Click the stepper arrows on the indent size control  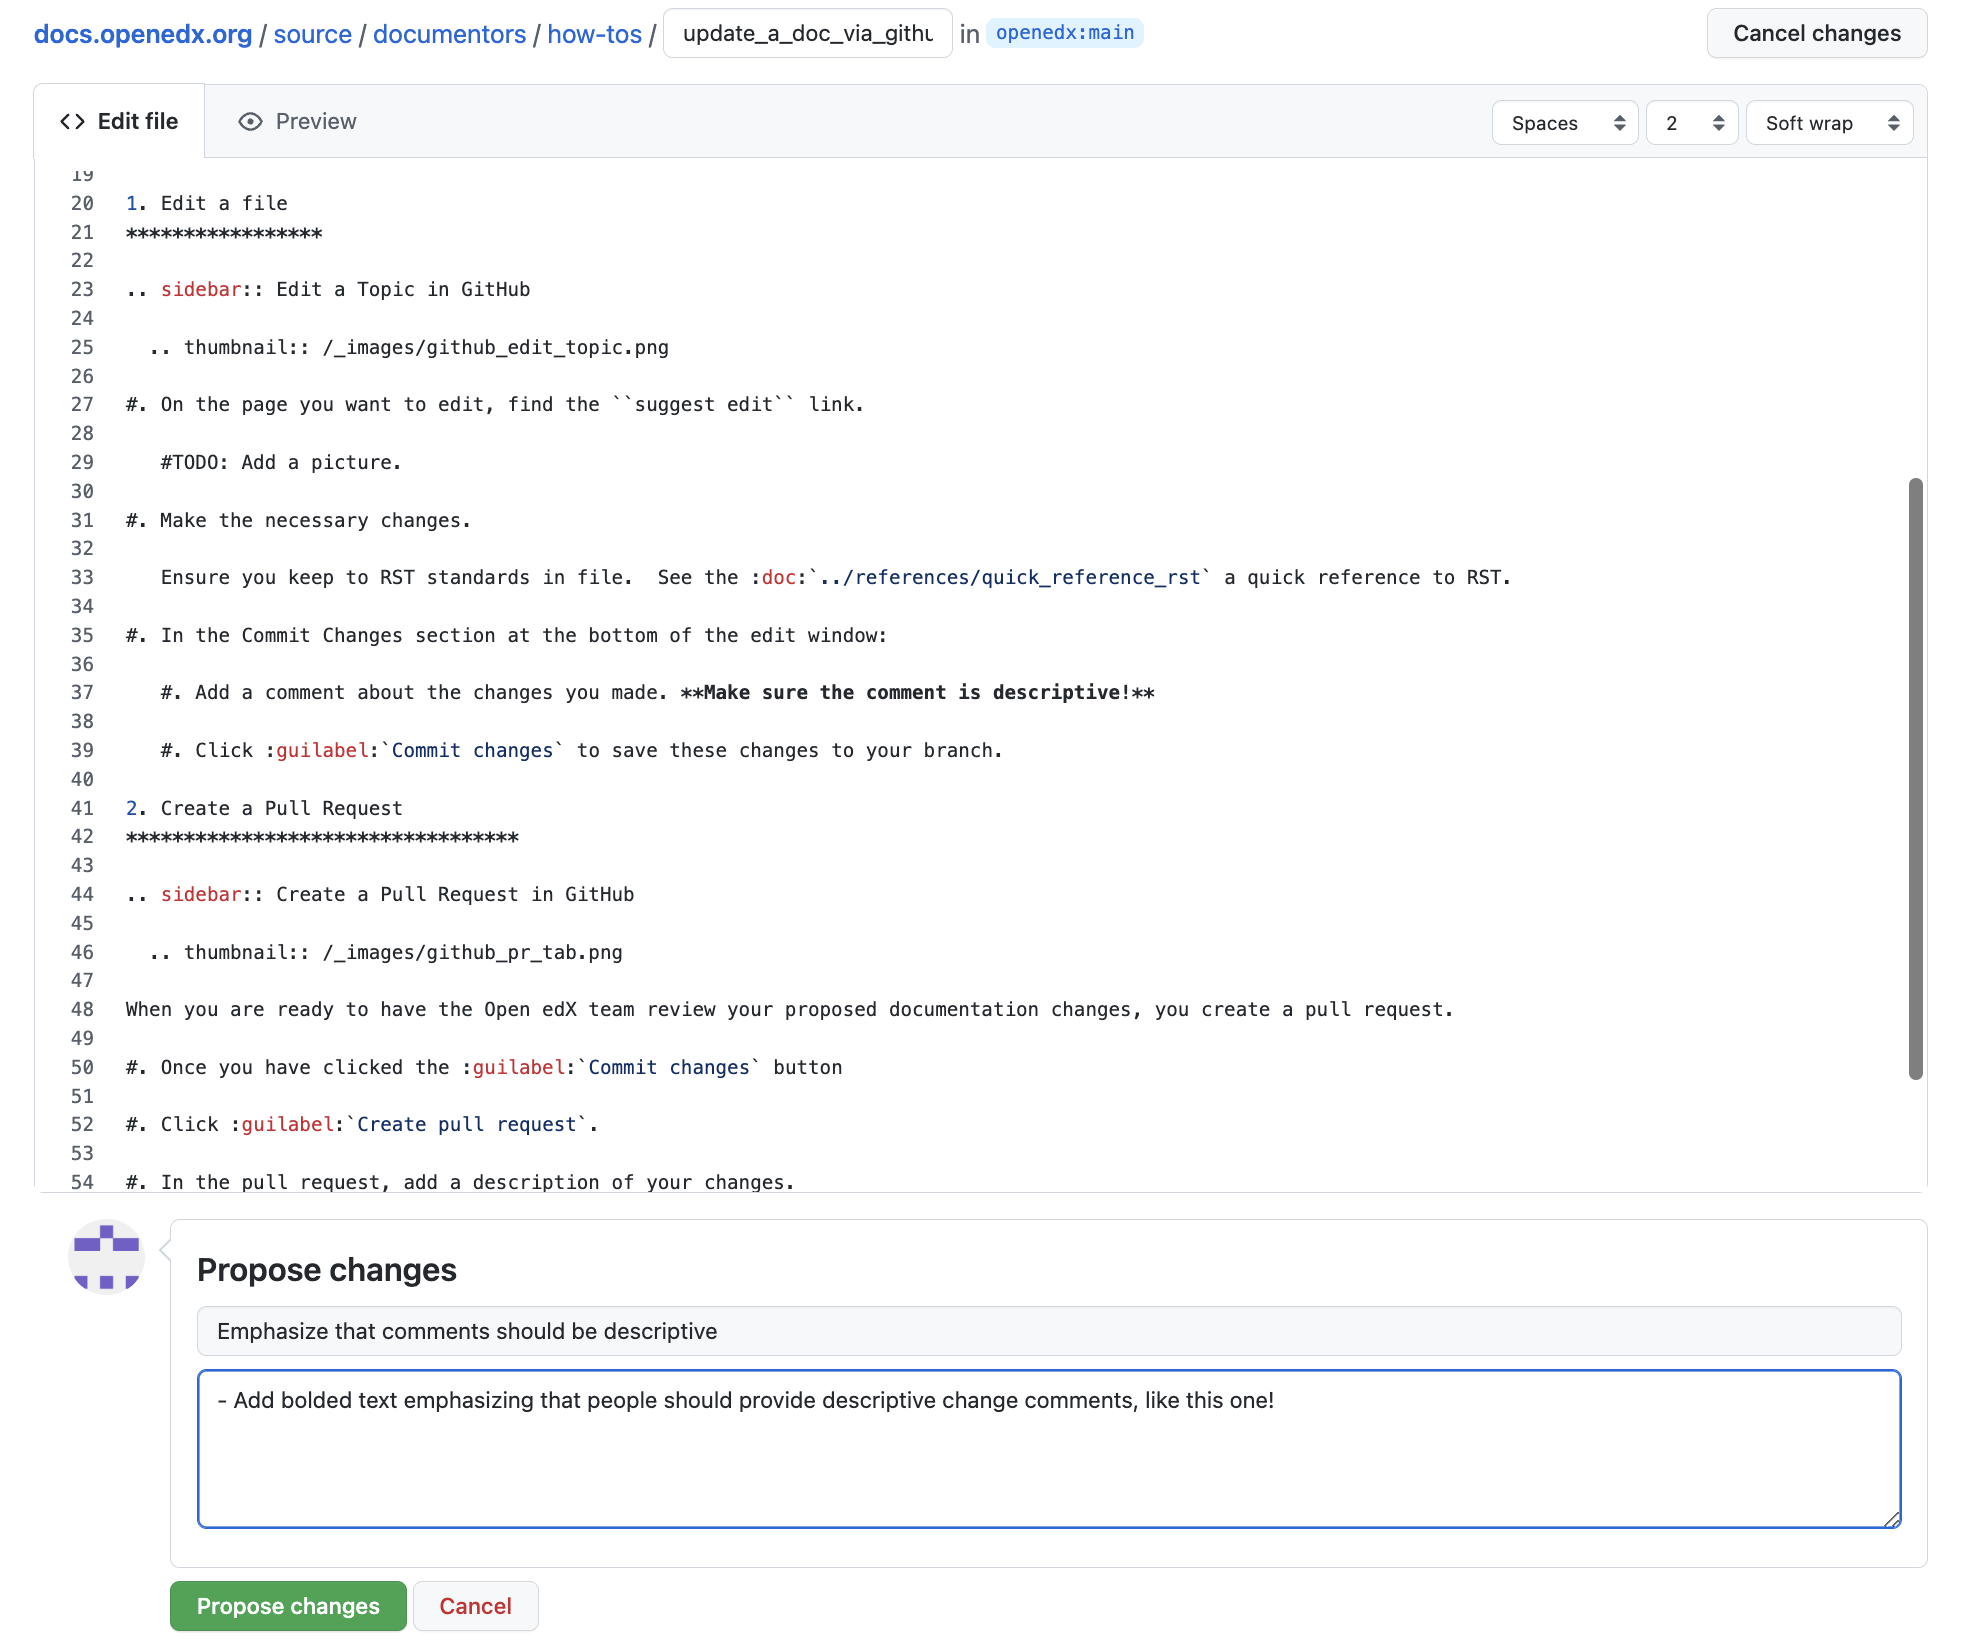tap(1718, 123)
